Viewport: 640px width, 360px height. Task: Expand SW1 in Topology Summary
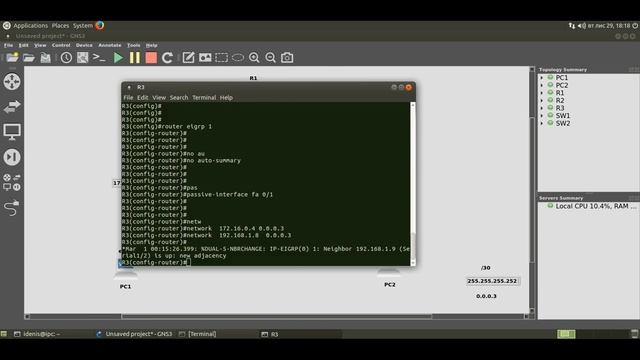click(542, 116)
